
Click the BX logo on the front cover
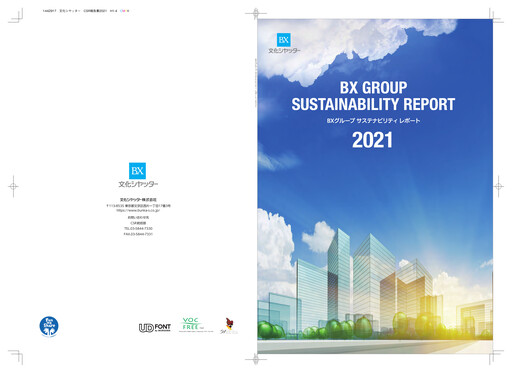pos(284,40)
